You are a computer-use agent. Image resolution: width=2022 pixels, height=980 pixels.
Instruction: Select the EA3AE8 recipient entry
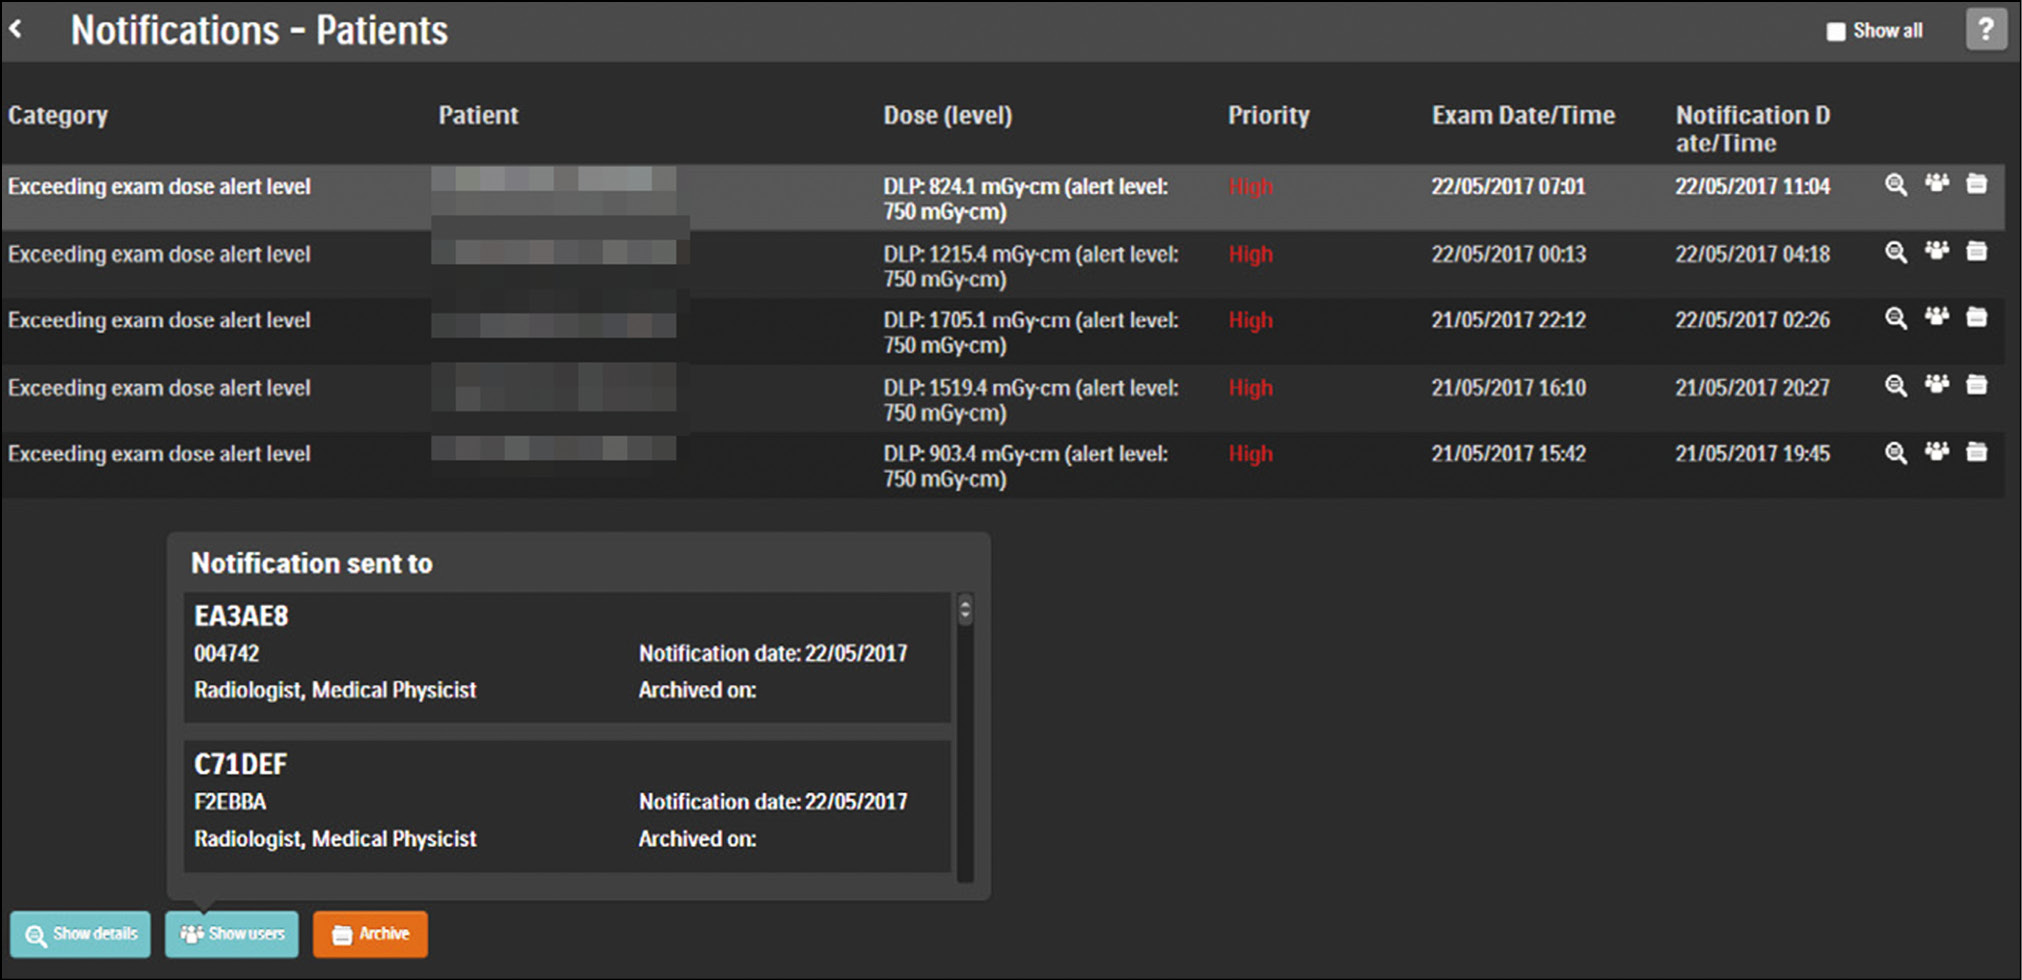[x=566, y=656]
